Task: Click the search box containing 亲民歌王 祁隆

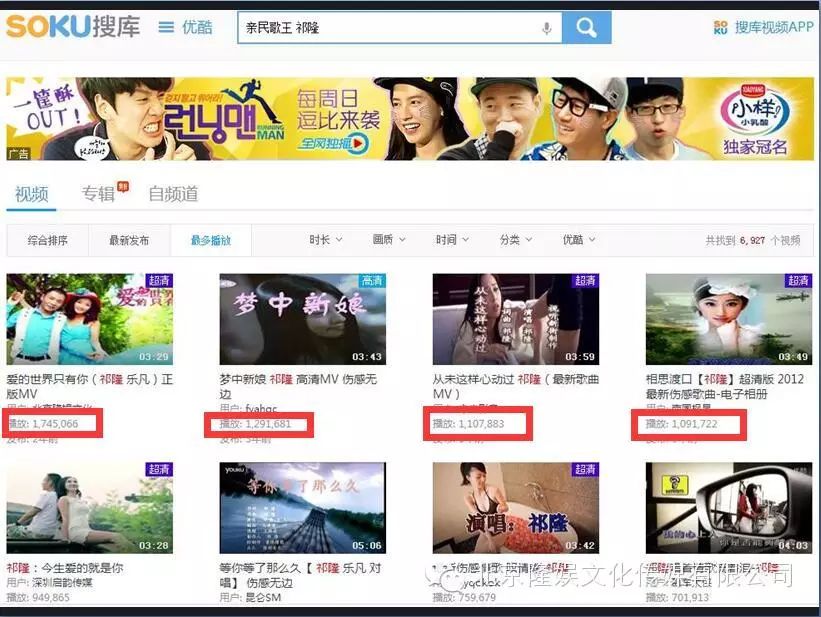Action: point(400,28)
